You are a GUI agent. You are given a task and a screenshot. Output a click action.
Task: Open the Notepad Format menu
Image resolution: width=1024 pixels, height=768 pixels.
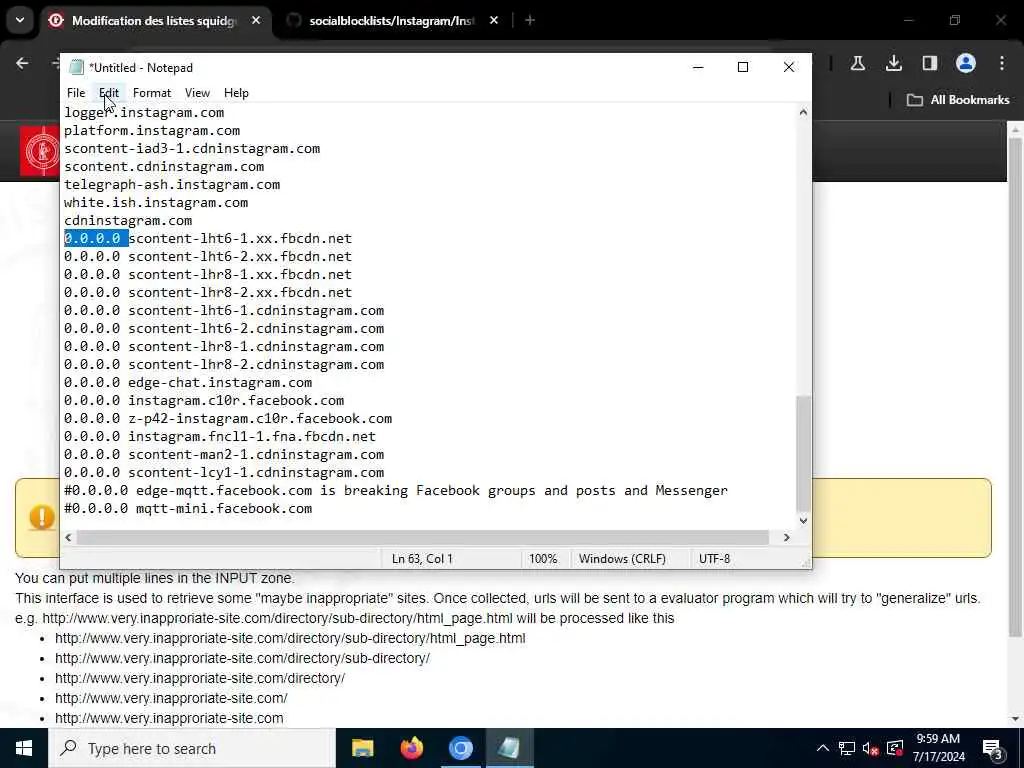coord(152,93)
